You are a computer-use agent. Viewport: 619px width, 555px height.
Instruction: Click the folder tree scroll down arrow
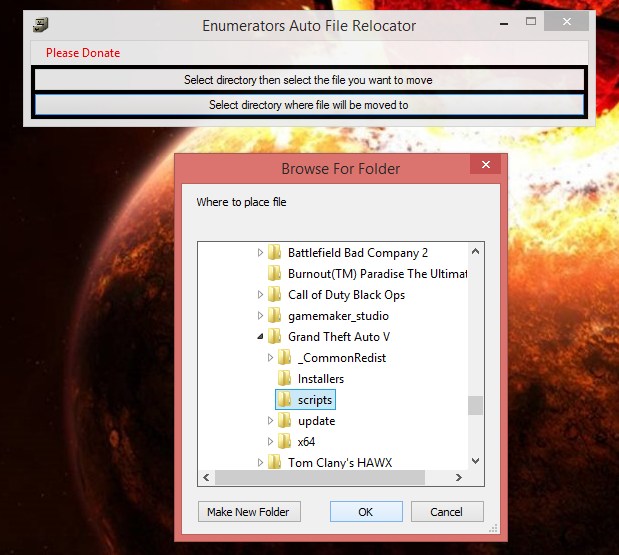pyautogui.click(x=476, y=461)
